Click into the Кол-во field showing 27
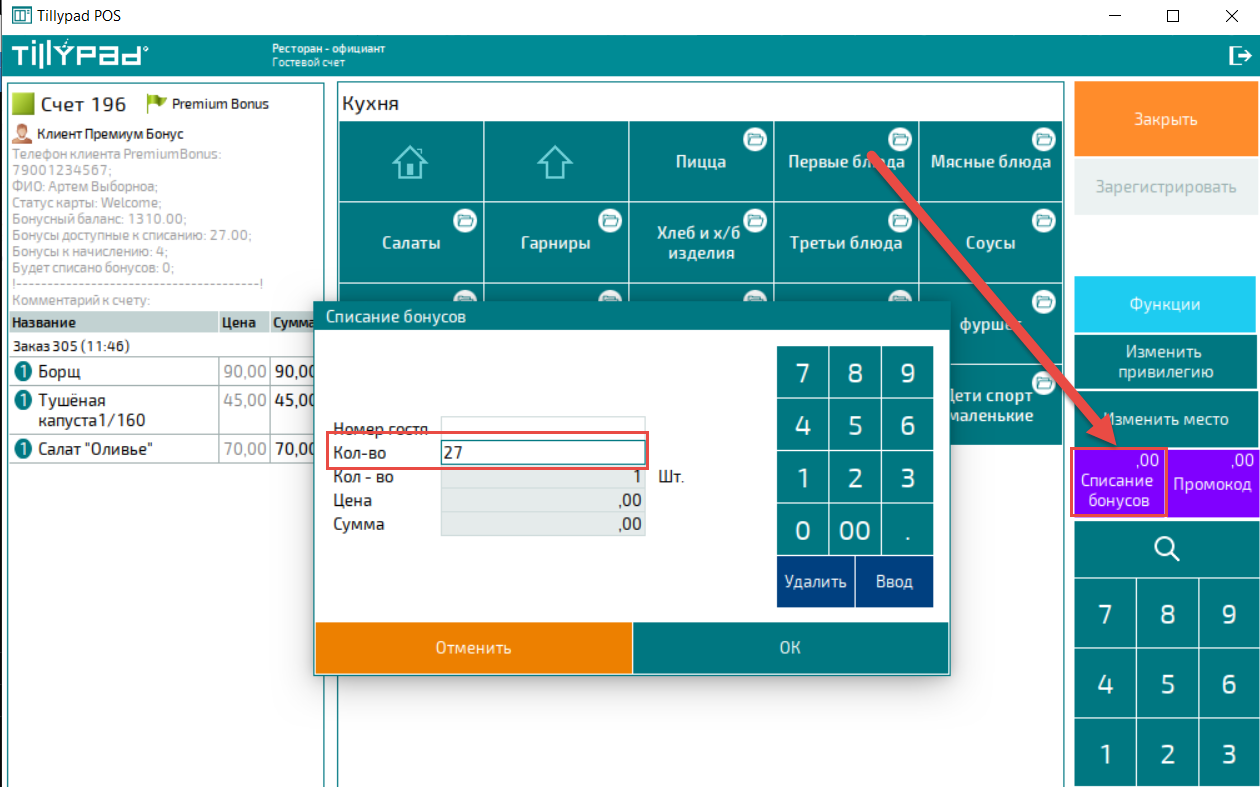The width and height of the screenshot is (1260, 787). (543, 453)
